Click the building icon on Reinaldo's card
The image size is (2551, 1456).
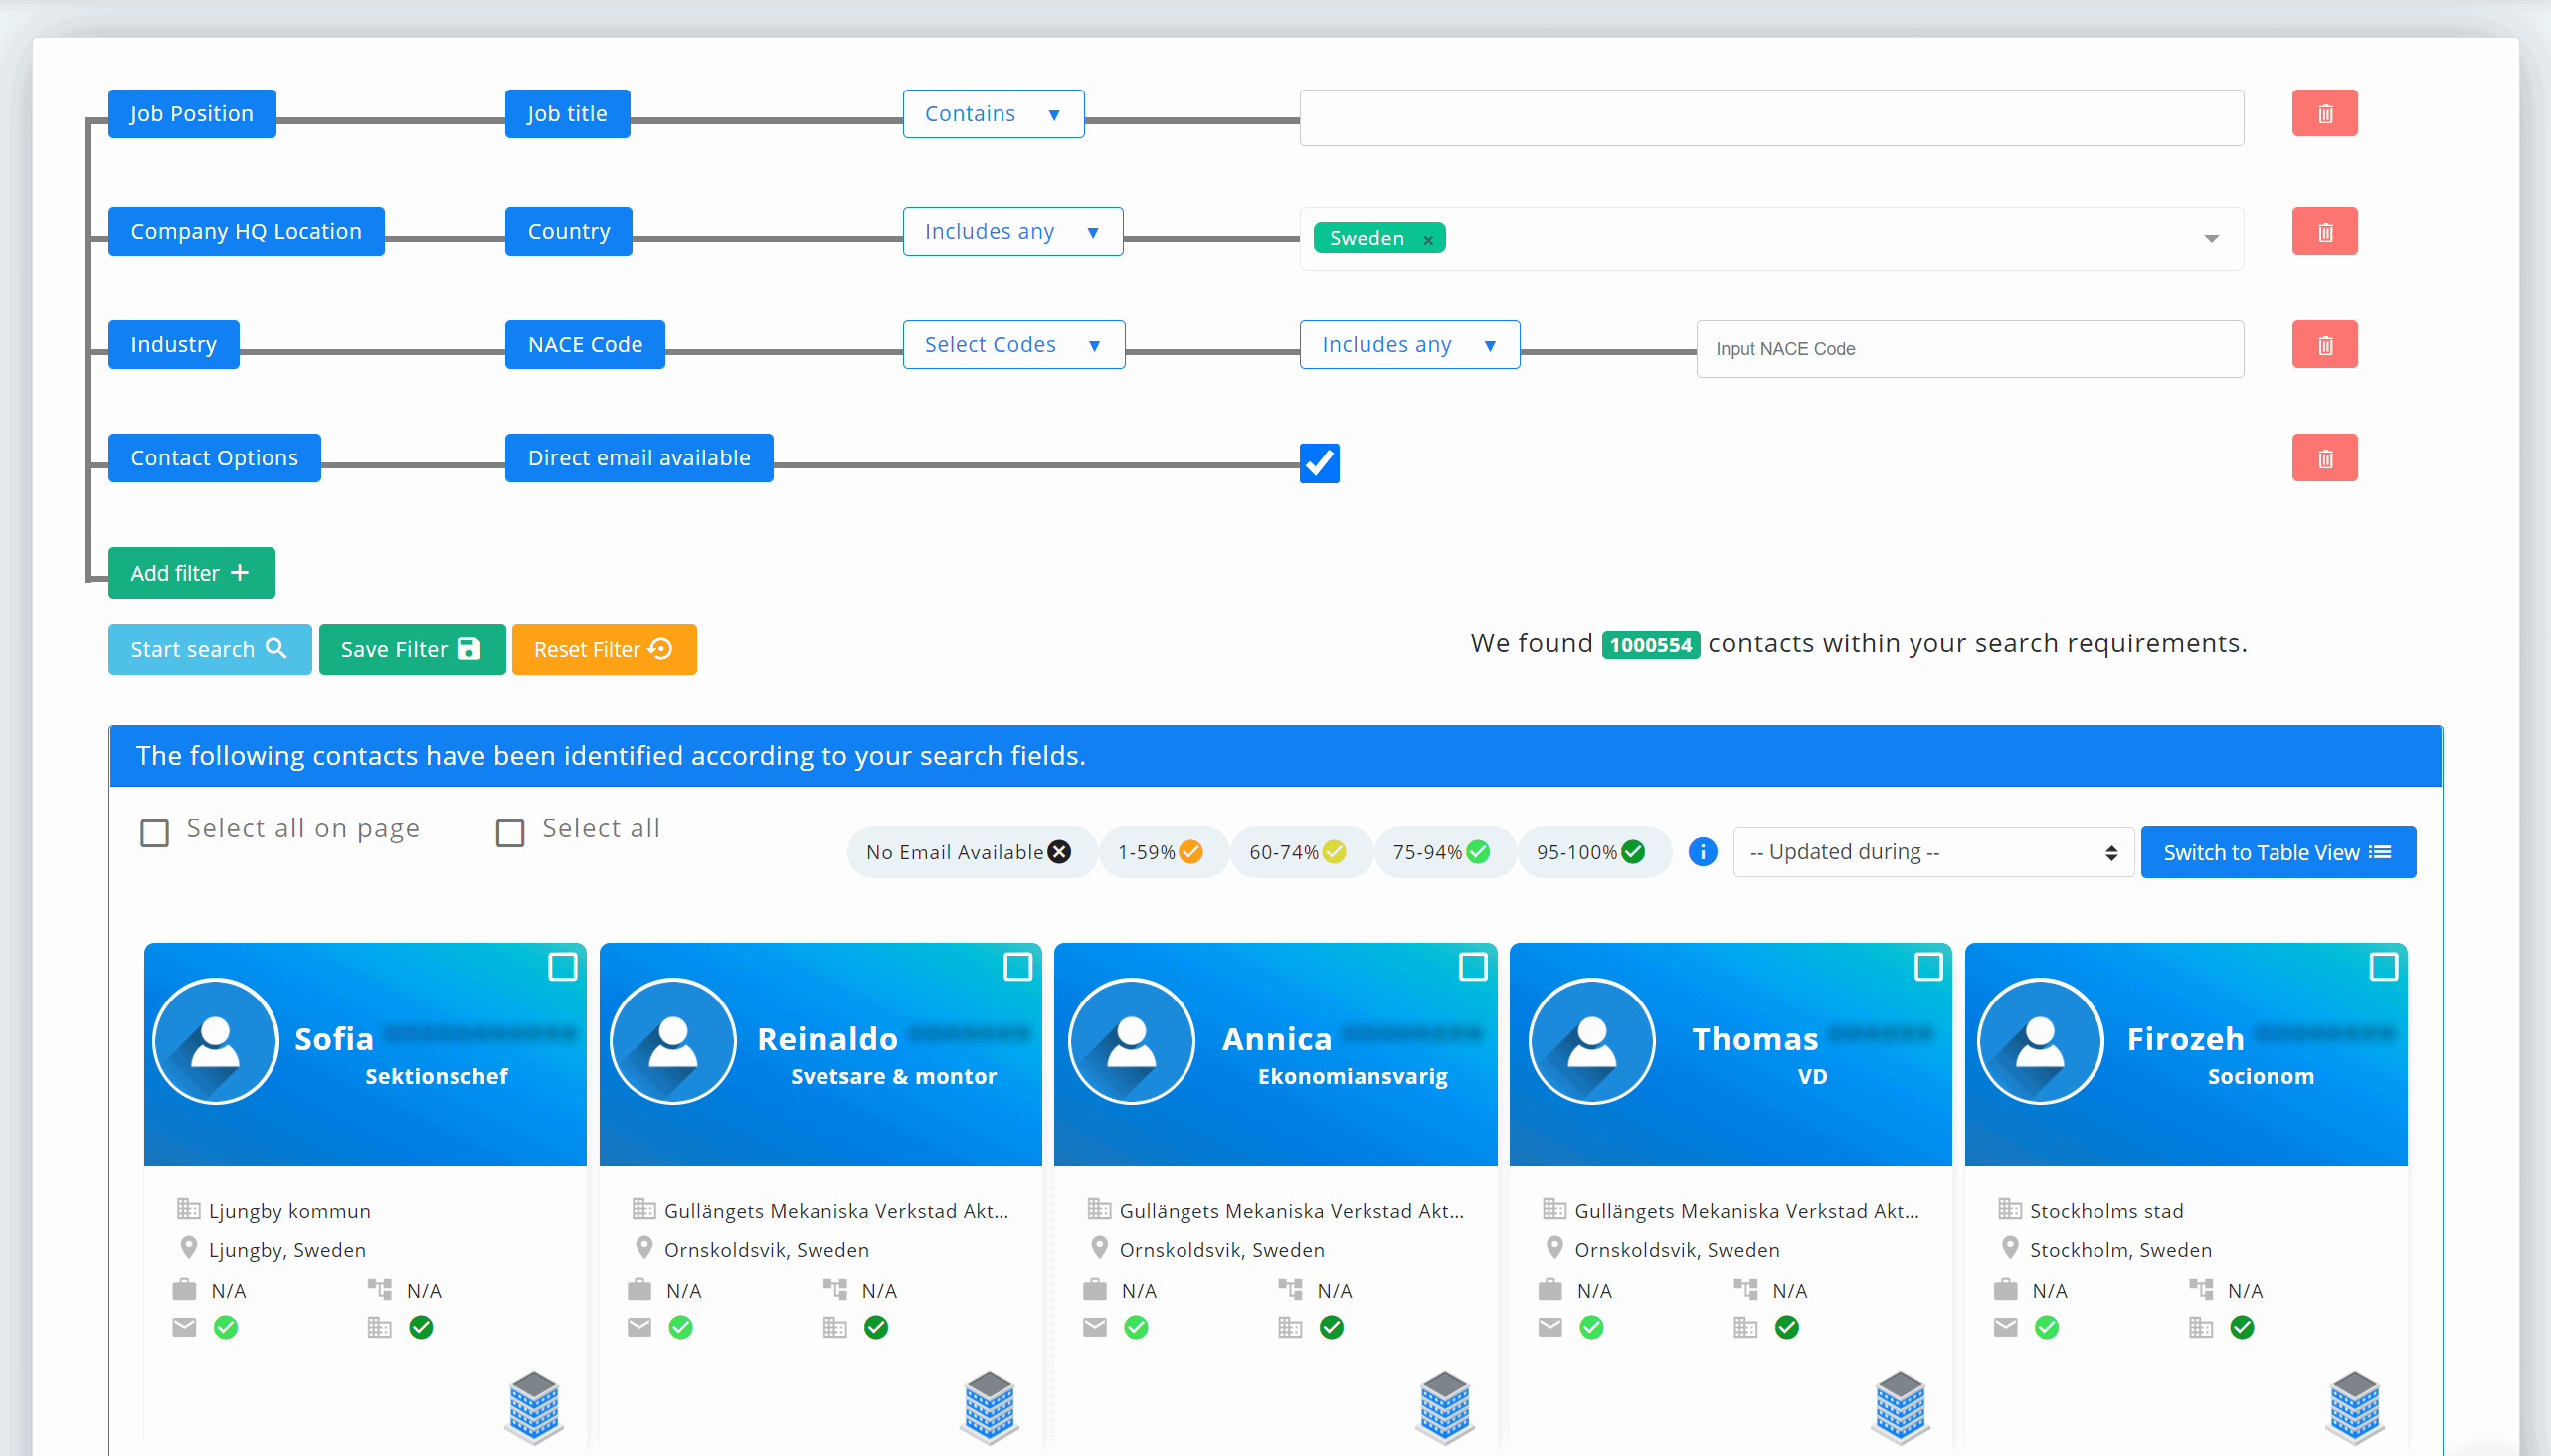tap(989, 1406)
